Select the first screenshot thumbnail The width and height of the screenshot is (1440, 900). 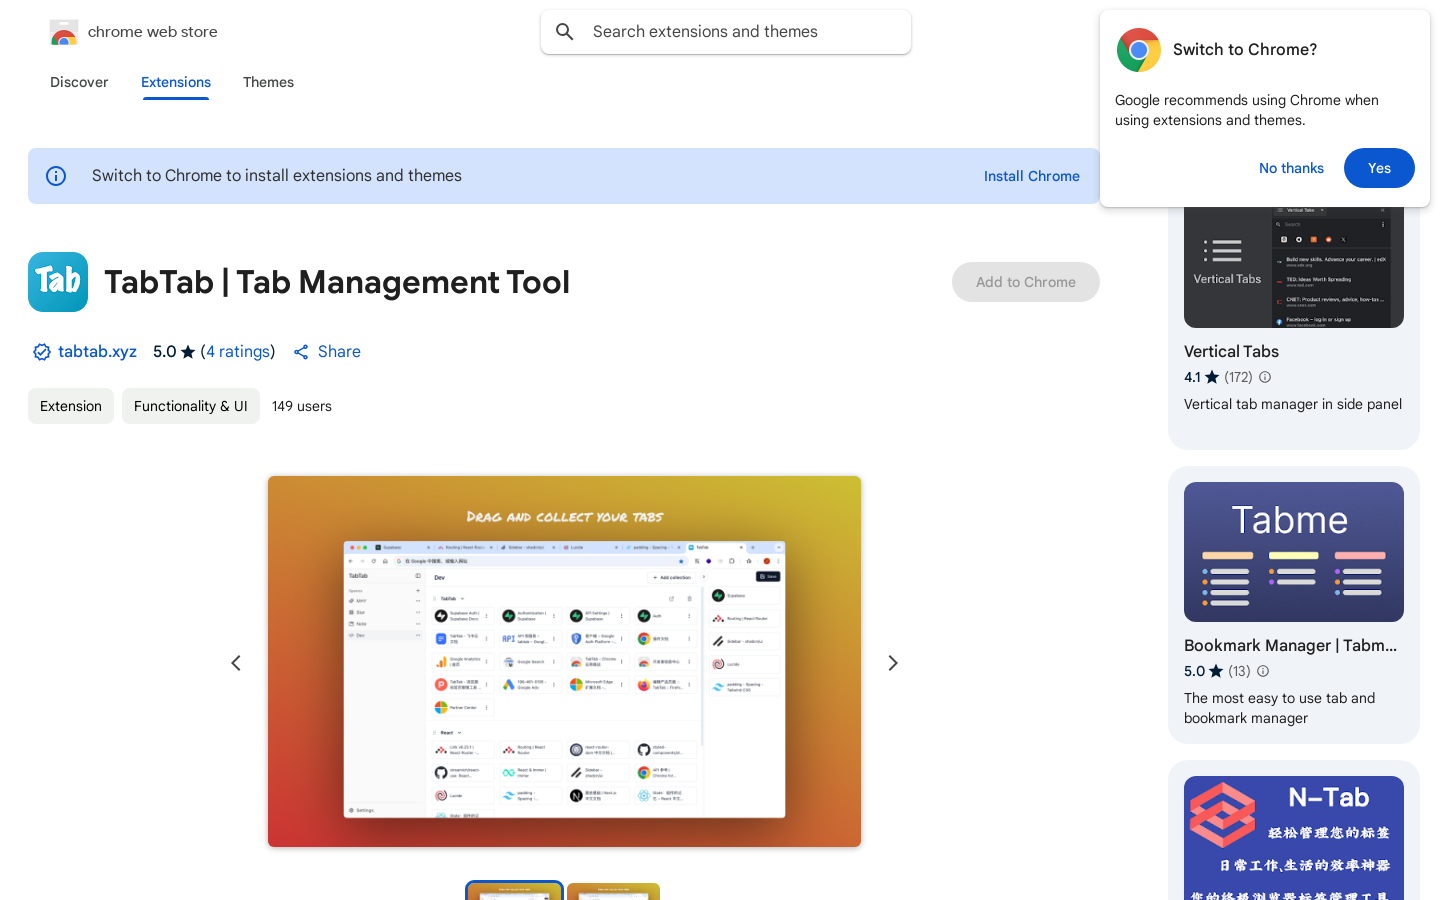[x=514, y=891]
